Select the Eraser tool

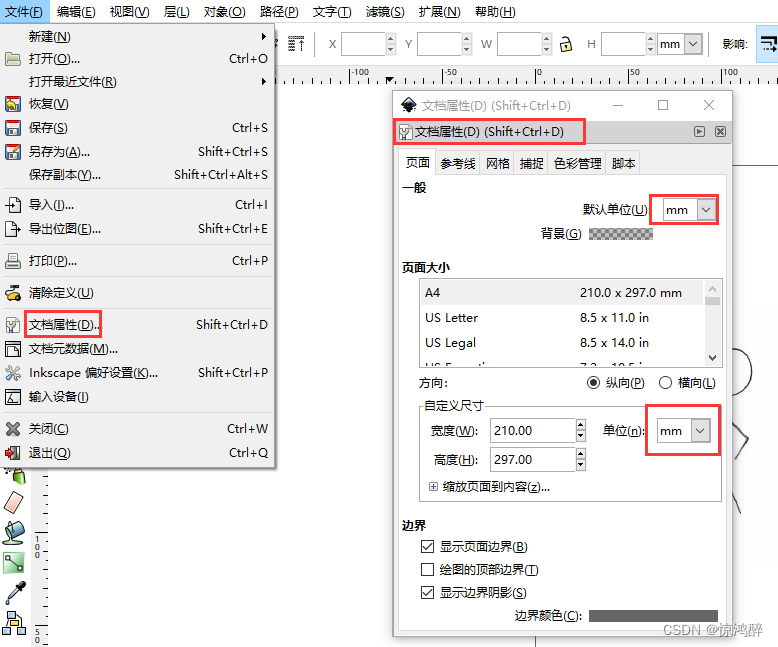tap(13, 503)
